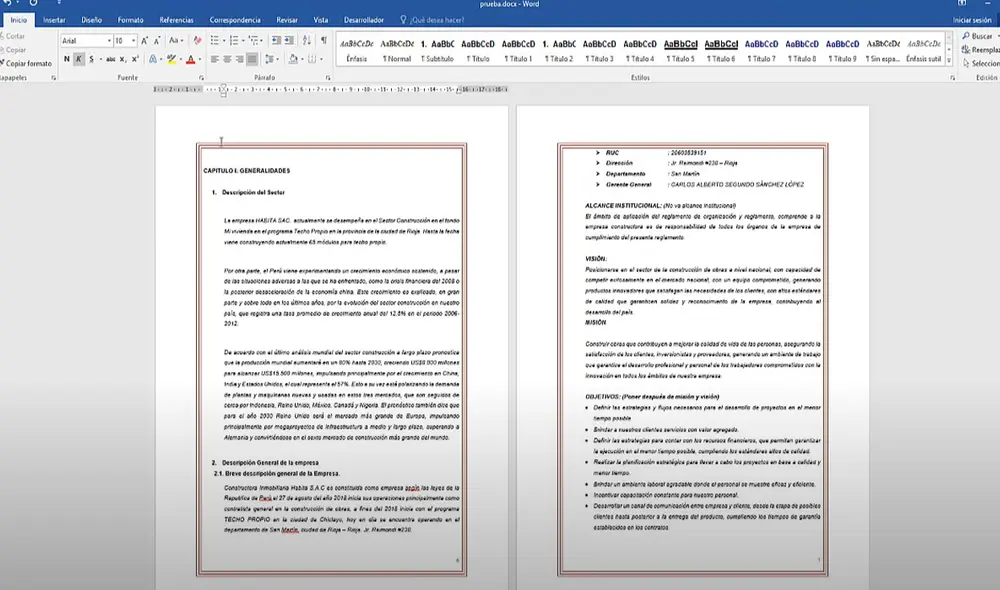Apply subscript formatting

point(122,59)
